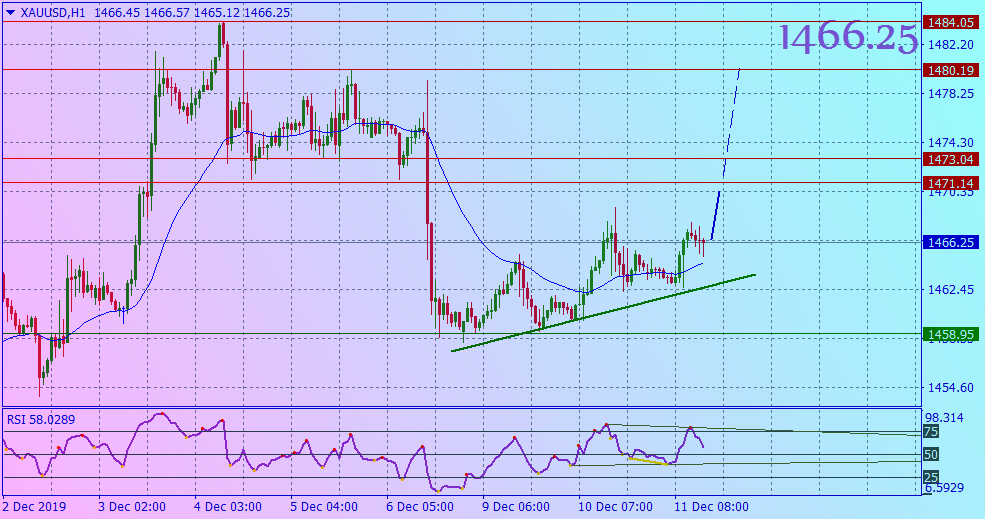This screenshot has width=985, height=519.
Task: Select the 1471.14 red price label
Action: click(x=950, y=183)
